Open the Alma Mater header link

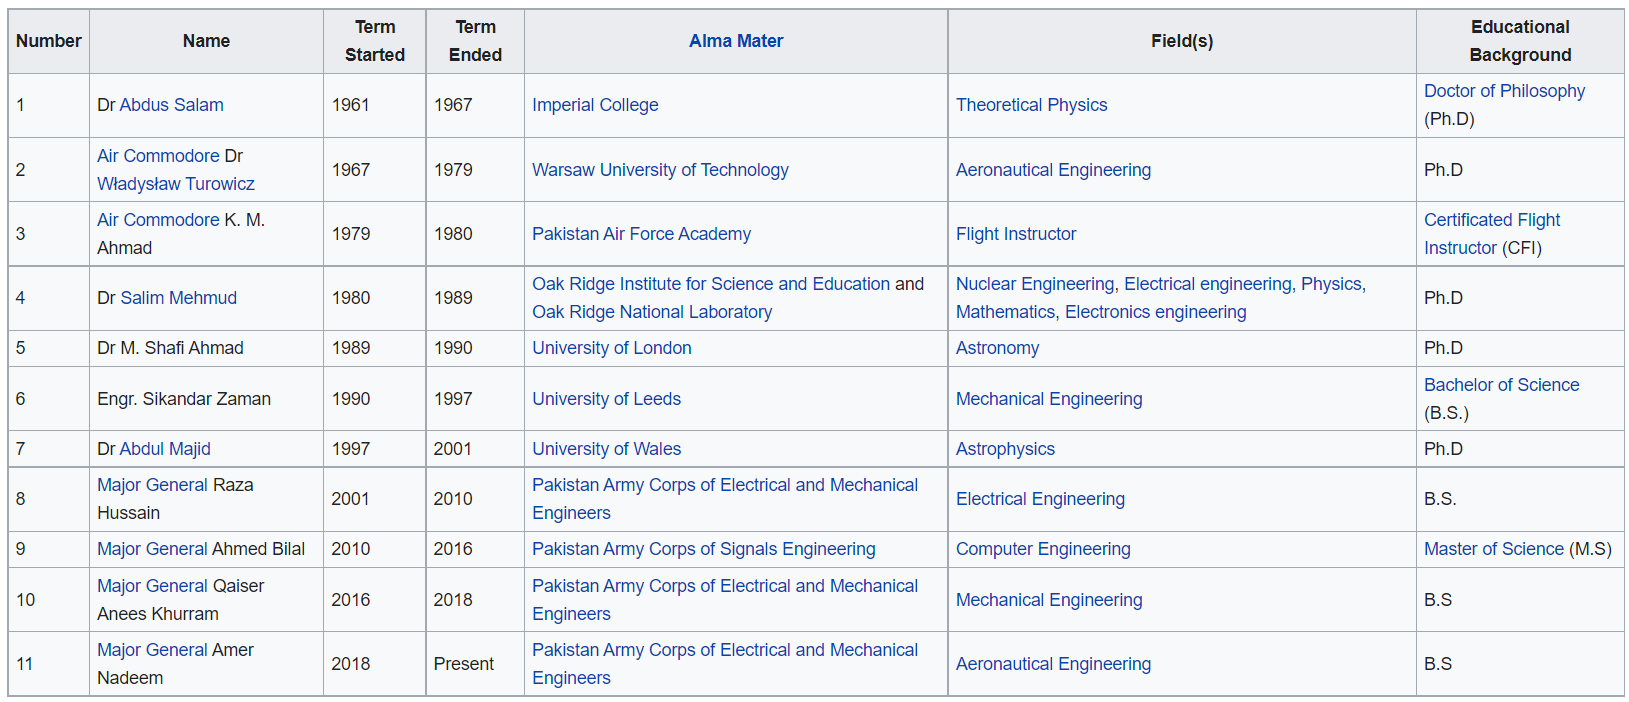[x=736, y=41]
